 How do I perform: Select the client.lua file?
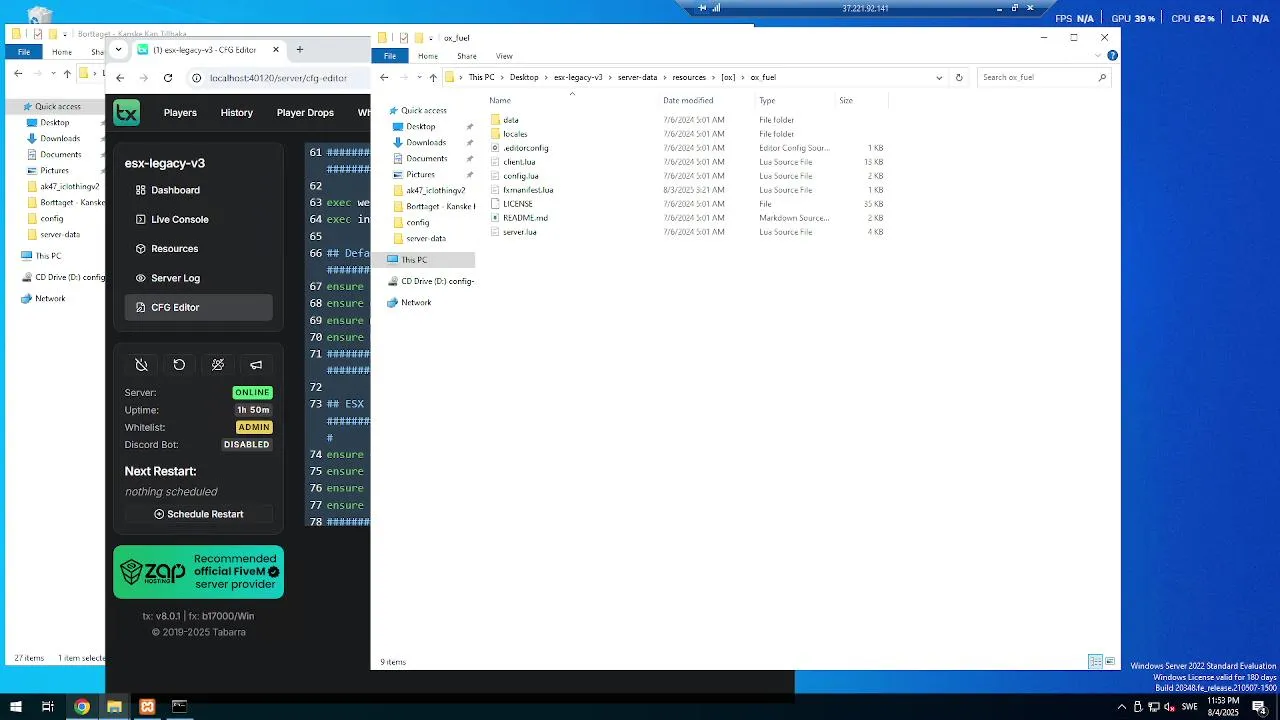pos(519,162)
